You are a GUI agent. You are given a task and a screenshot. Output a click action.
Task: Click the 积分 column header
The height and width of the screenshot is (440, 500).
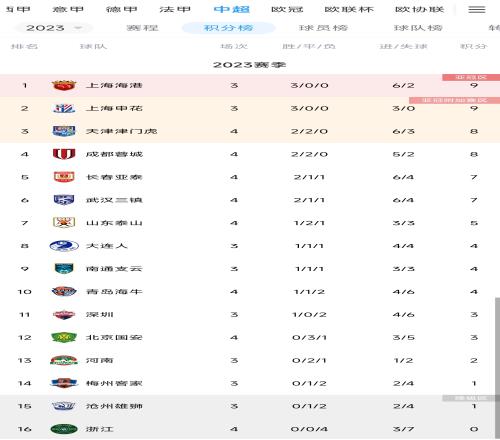[x=474, y=46]
